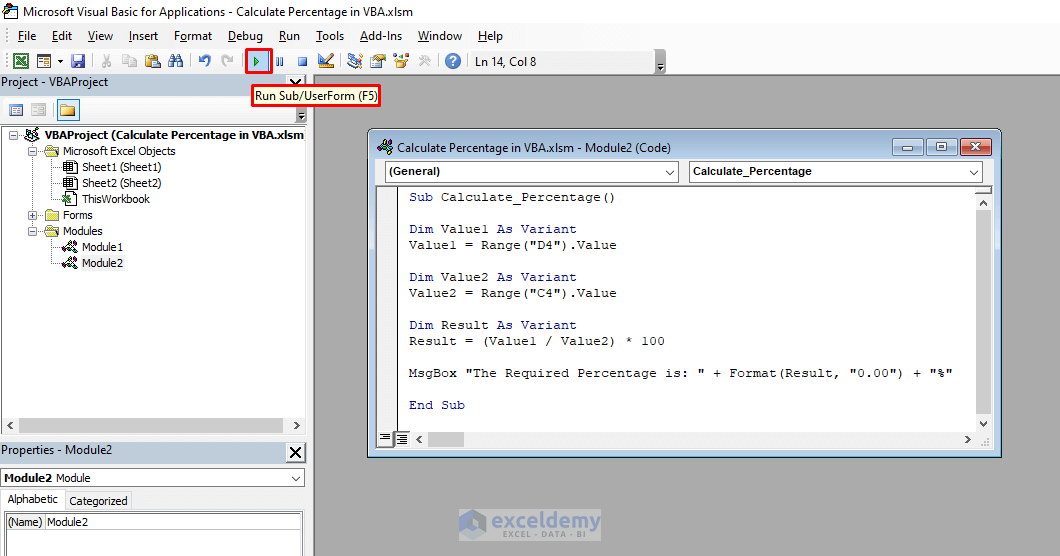Click the Redo arrow icon
The image size is (1060, 556).
pos(227,62)
